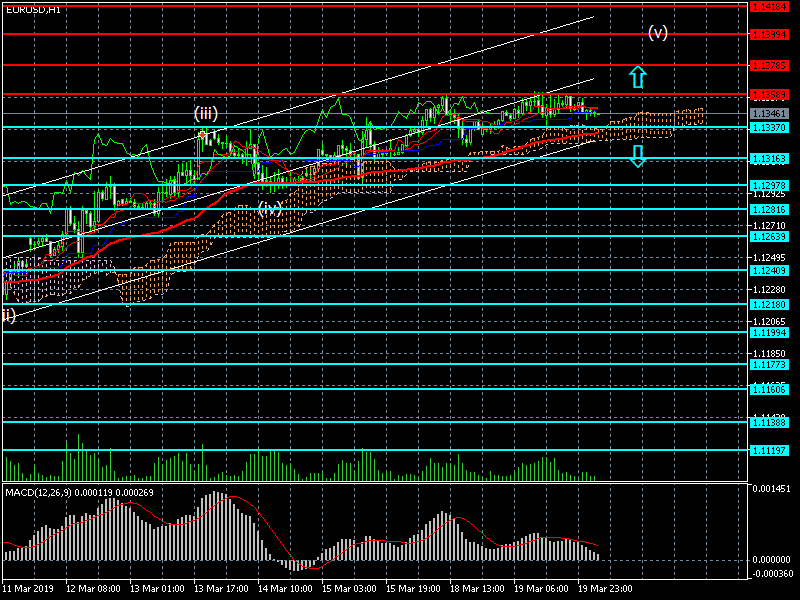Click the gray current price label 1.13461
This screenshot has width=800, height=600.
769,113
